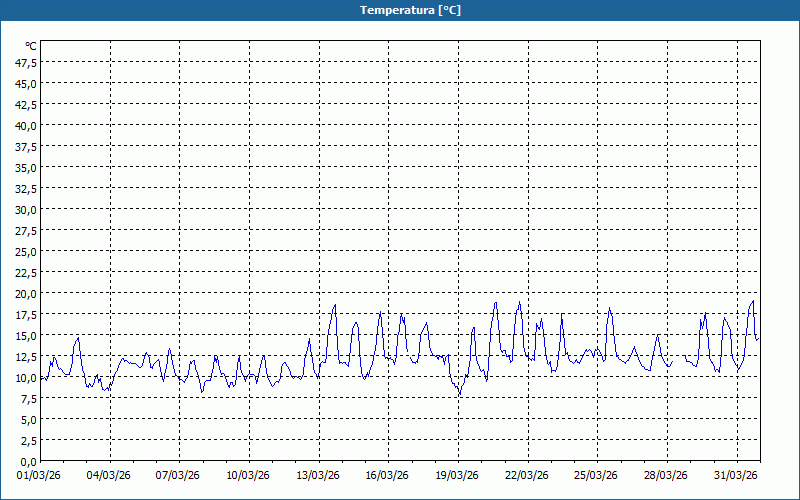The width and height of the screenshot is (800, 500).
Task: Select the 32,5 y-axis label
Action: tap(27, 189)
